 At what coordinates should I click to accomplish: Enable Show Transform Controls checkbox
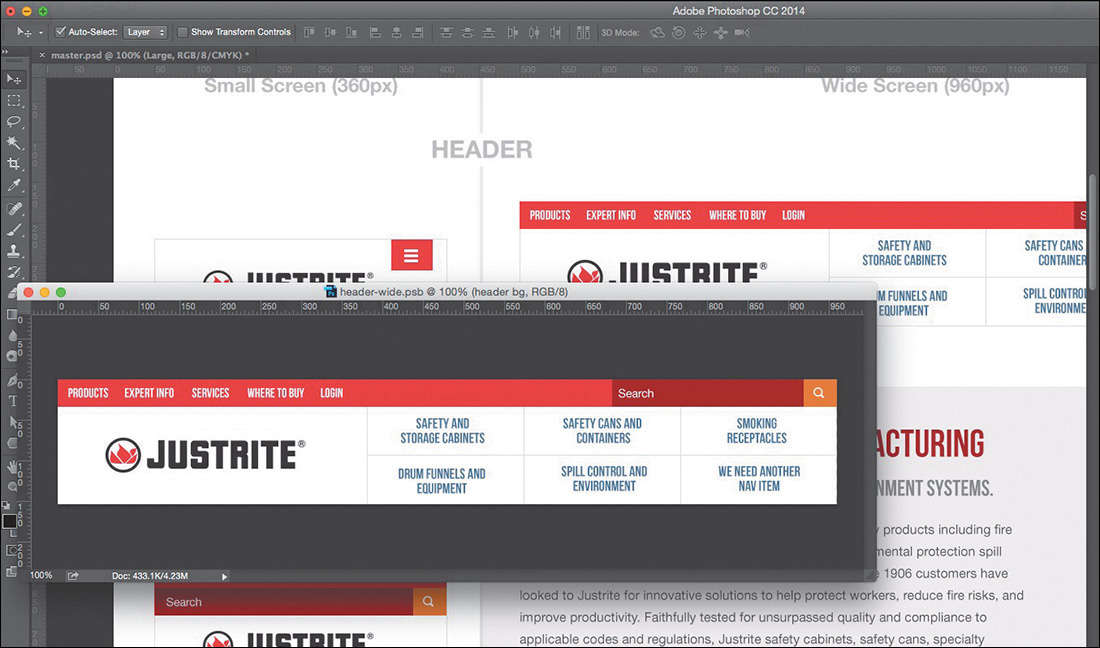coord(182,32)
